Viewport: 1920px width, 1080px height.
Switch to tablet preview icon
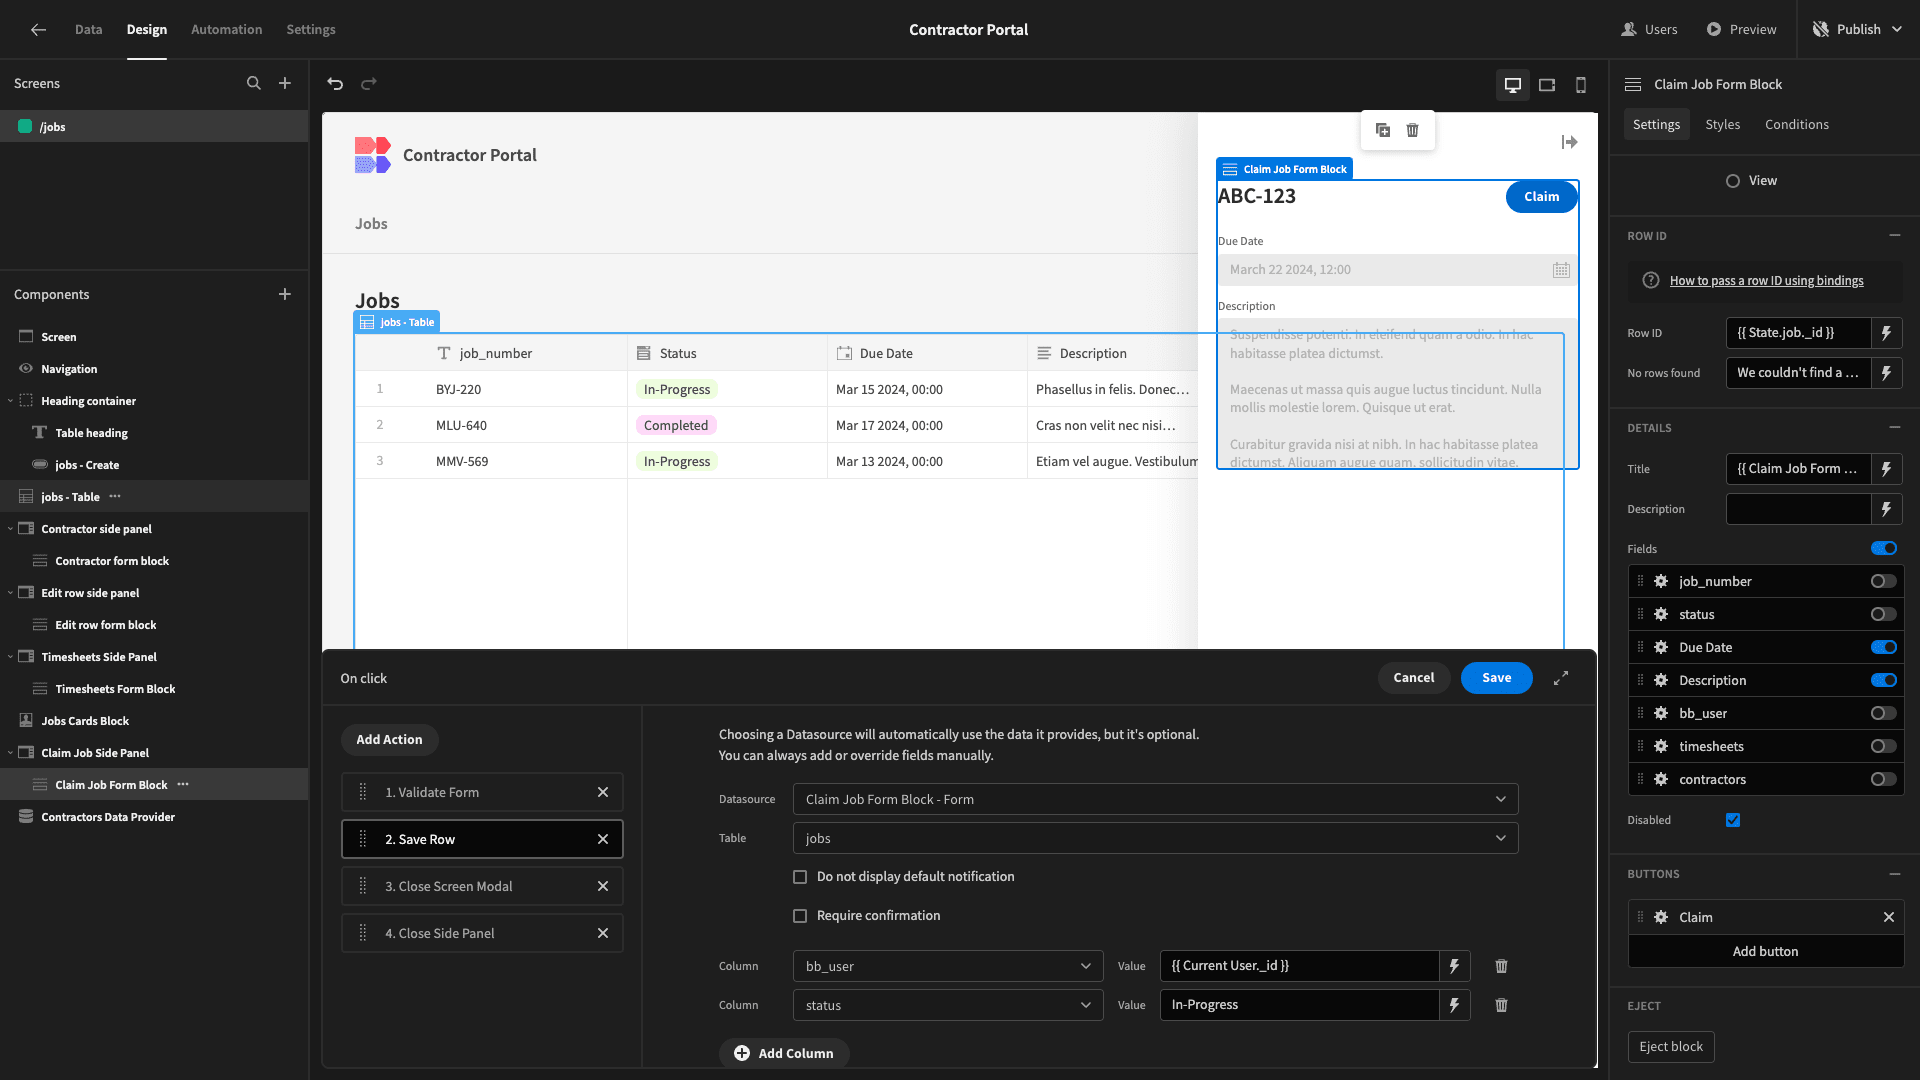tap(1547, 85)
